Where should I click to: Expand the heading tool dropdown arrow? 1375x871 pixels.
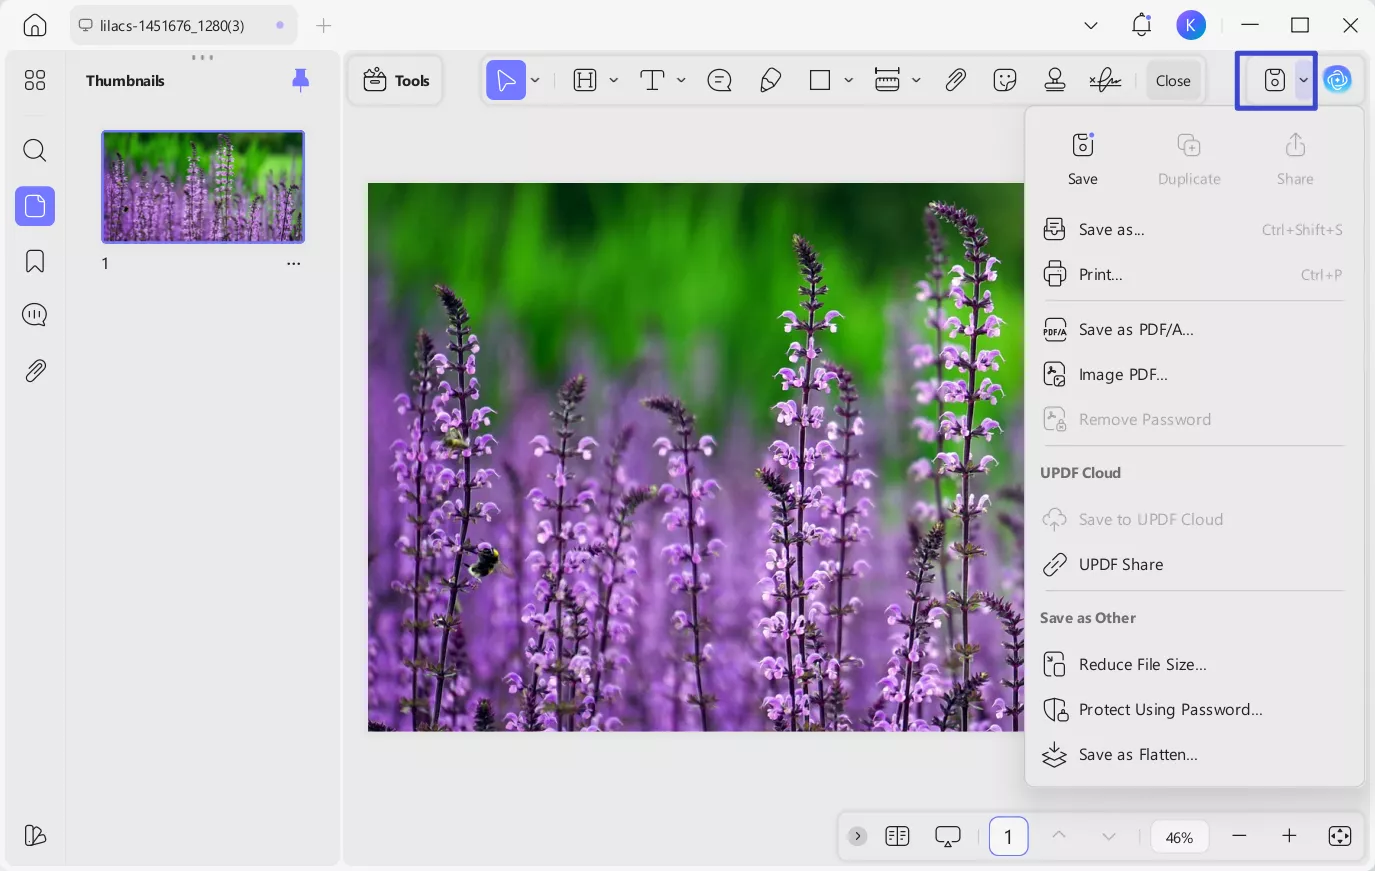pyautogui.click(x=614, y=80)
